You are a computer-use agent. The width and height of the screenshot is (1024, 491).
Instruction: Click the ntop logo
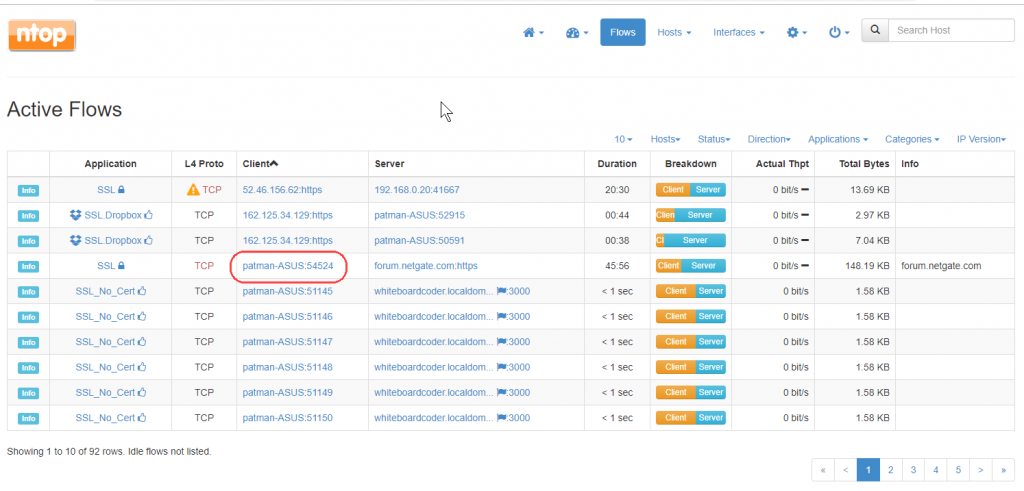point(42,35)
